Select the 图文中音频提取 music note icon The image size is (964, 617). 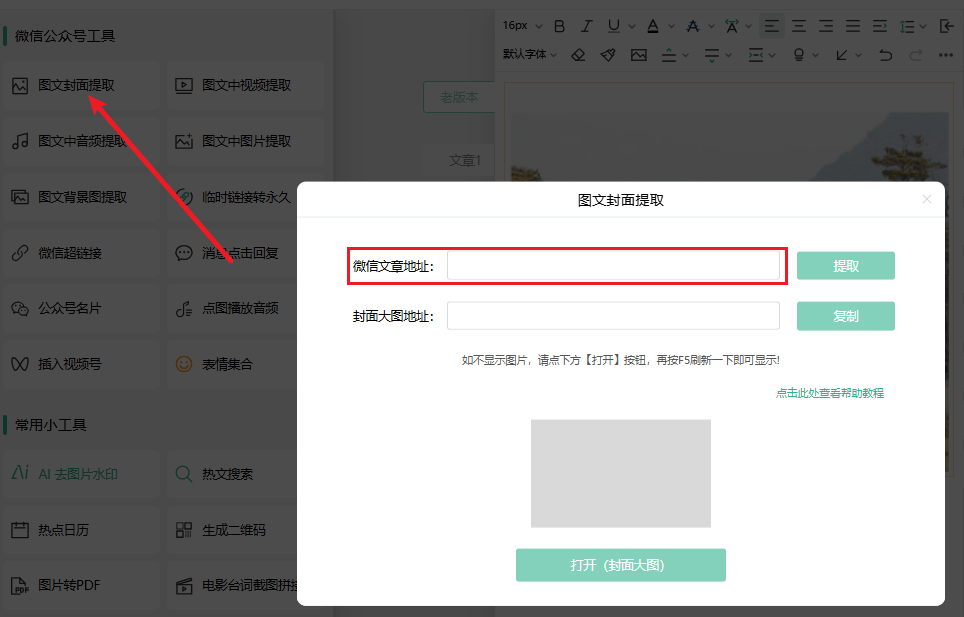point(20,142)
